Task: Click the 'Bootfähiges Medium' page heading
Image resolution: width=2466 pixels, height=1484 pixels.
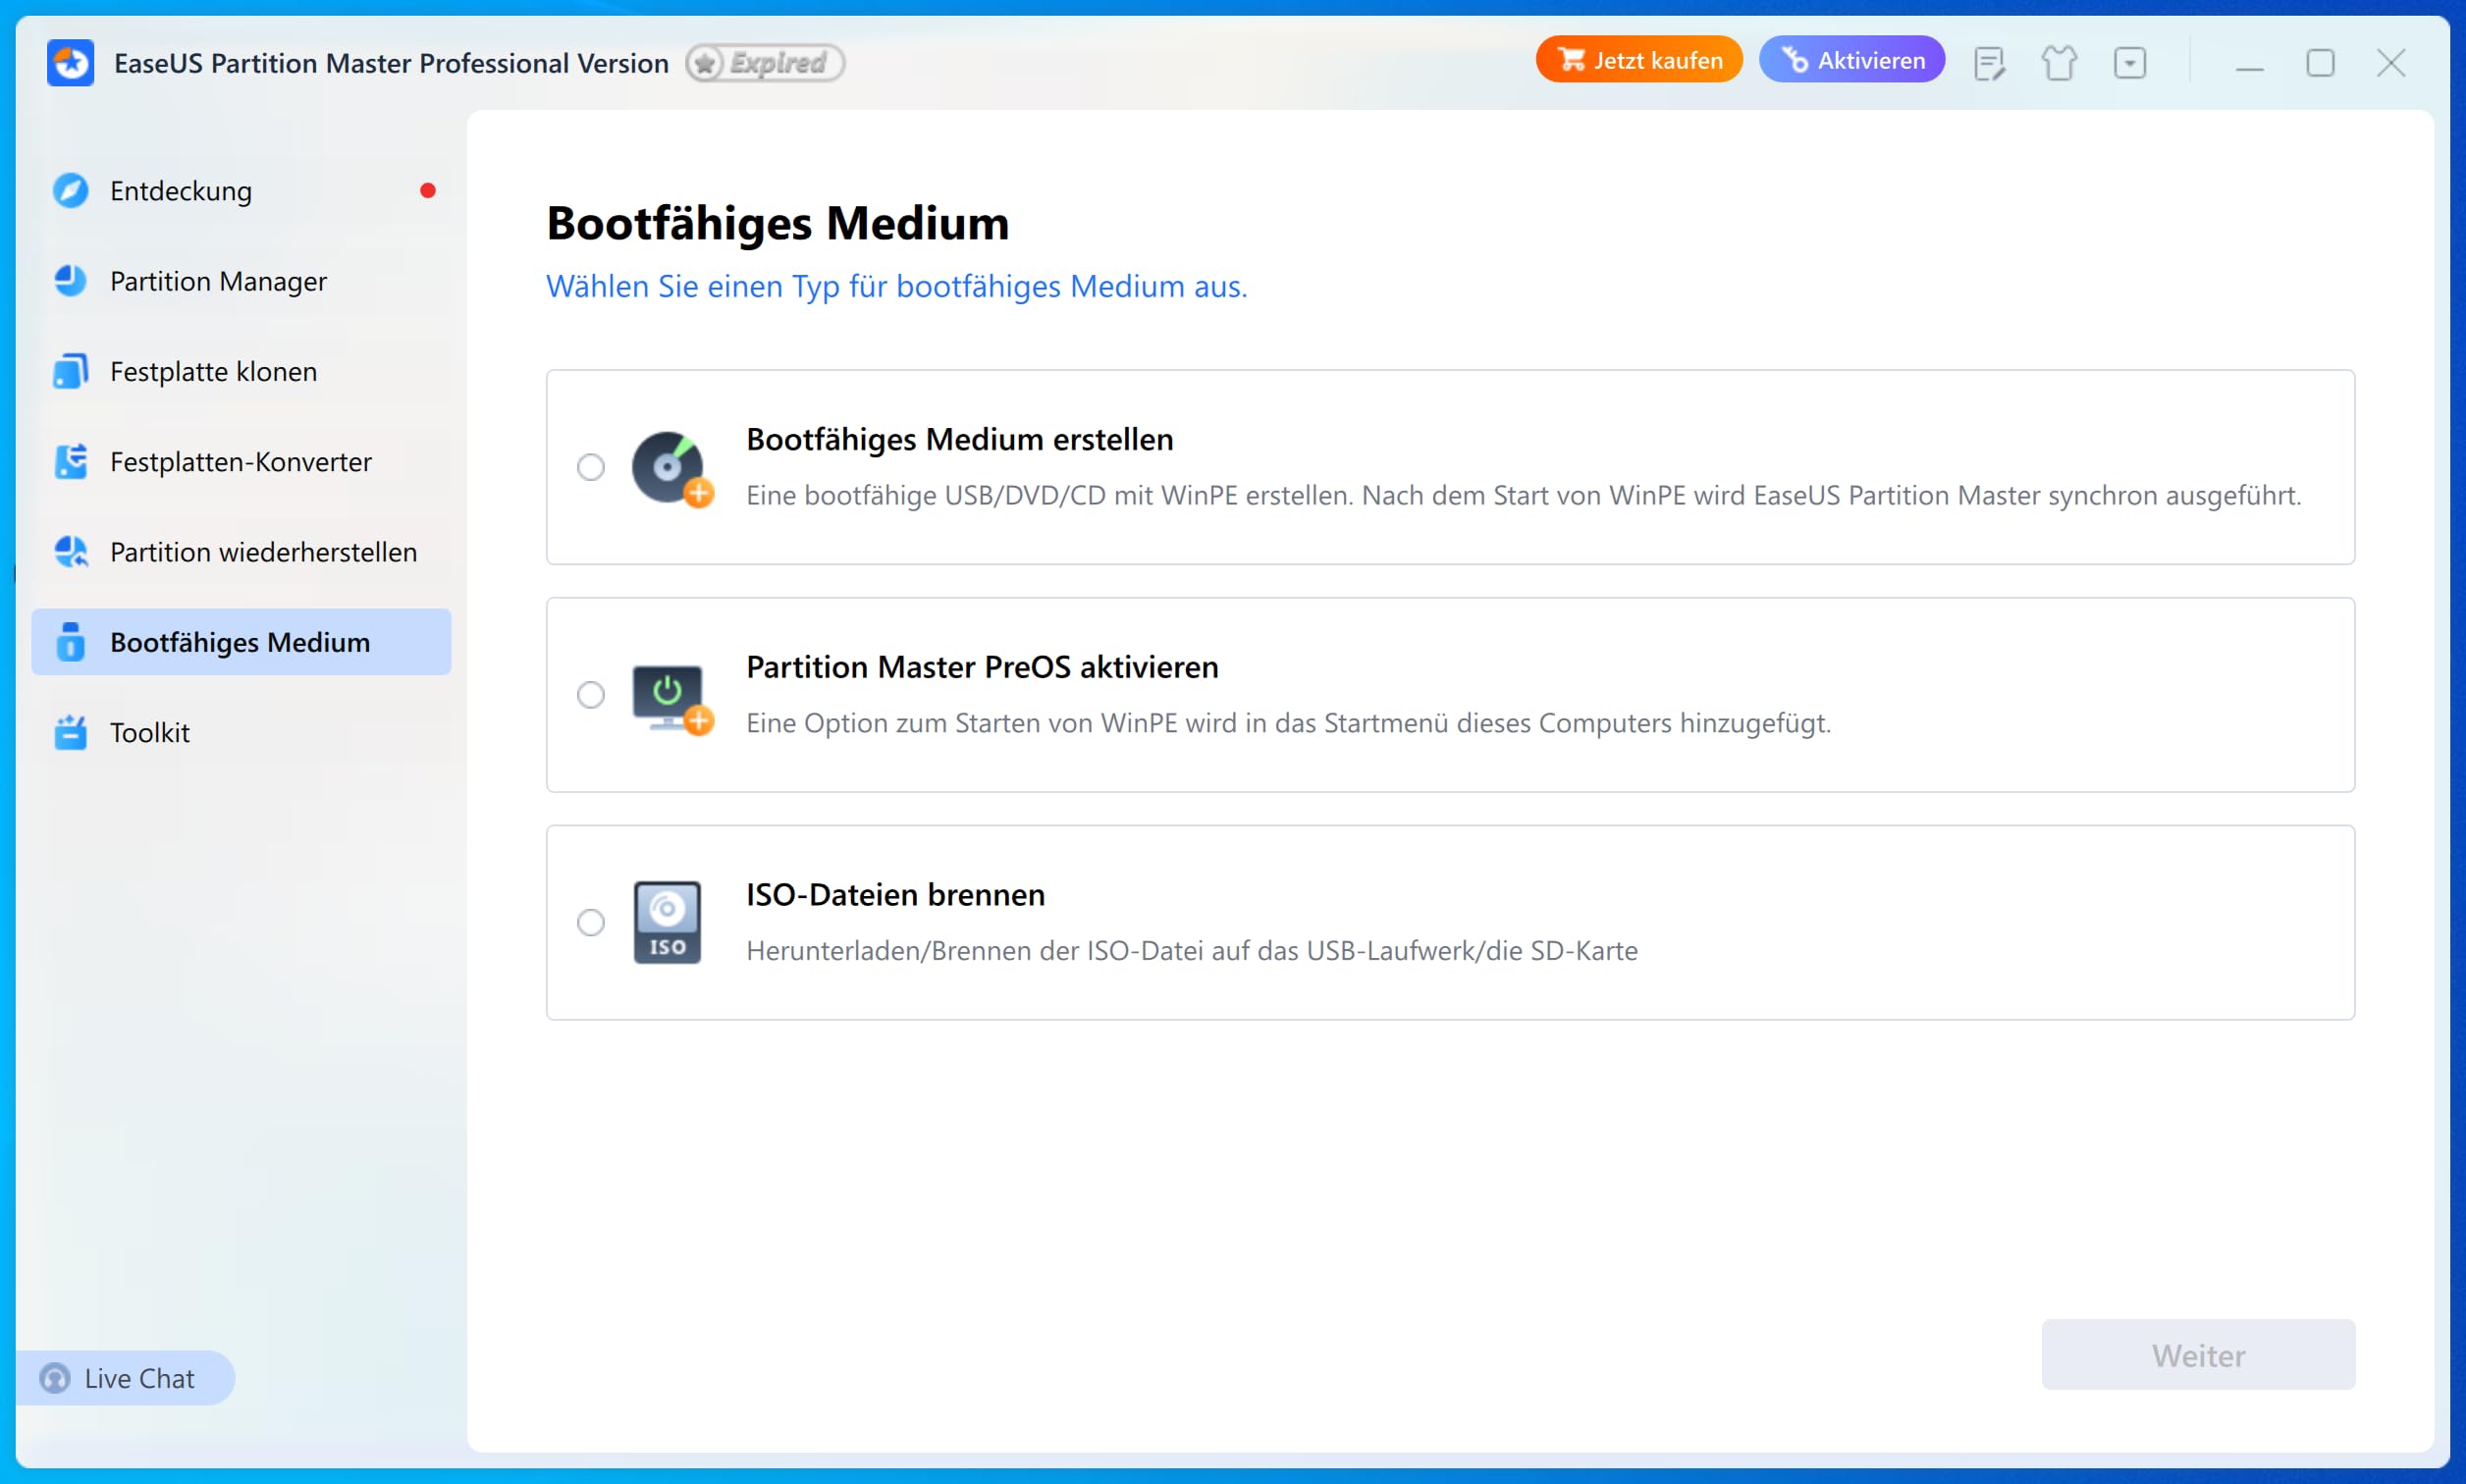Action: click(x=777, y=223)
